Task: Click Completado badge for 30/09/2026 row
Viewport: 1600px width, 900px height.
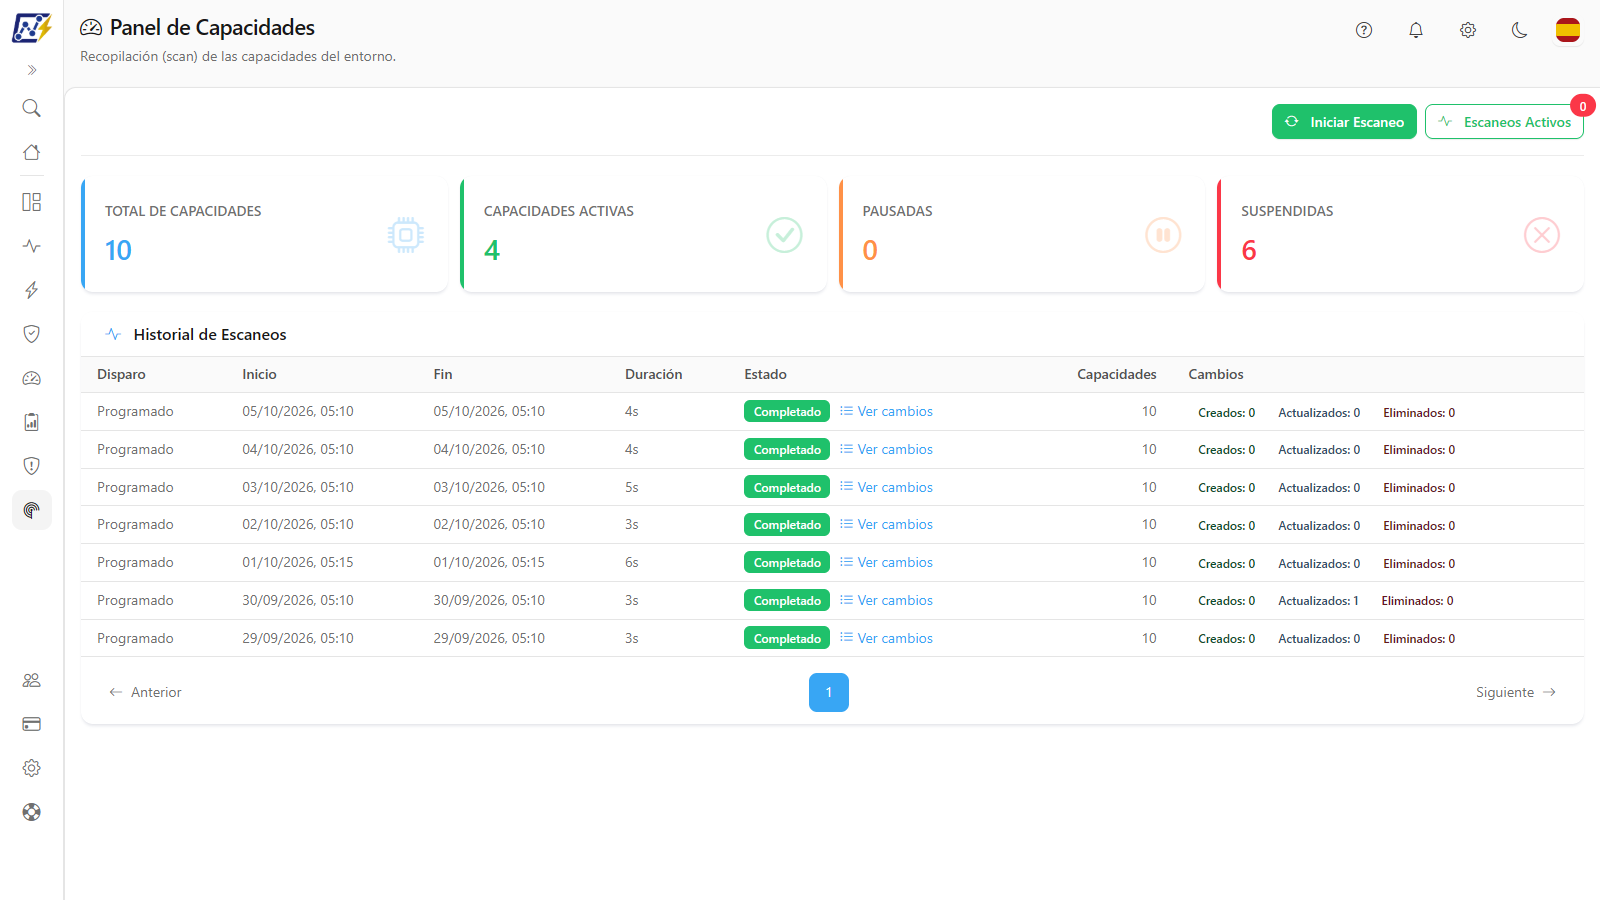Action: pos(787,600)
